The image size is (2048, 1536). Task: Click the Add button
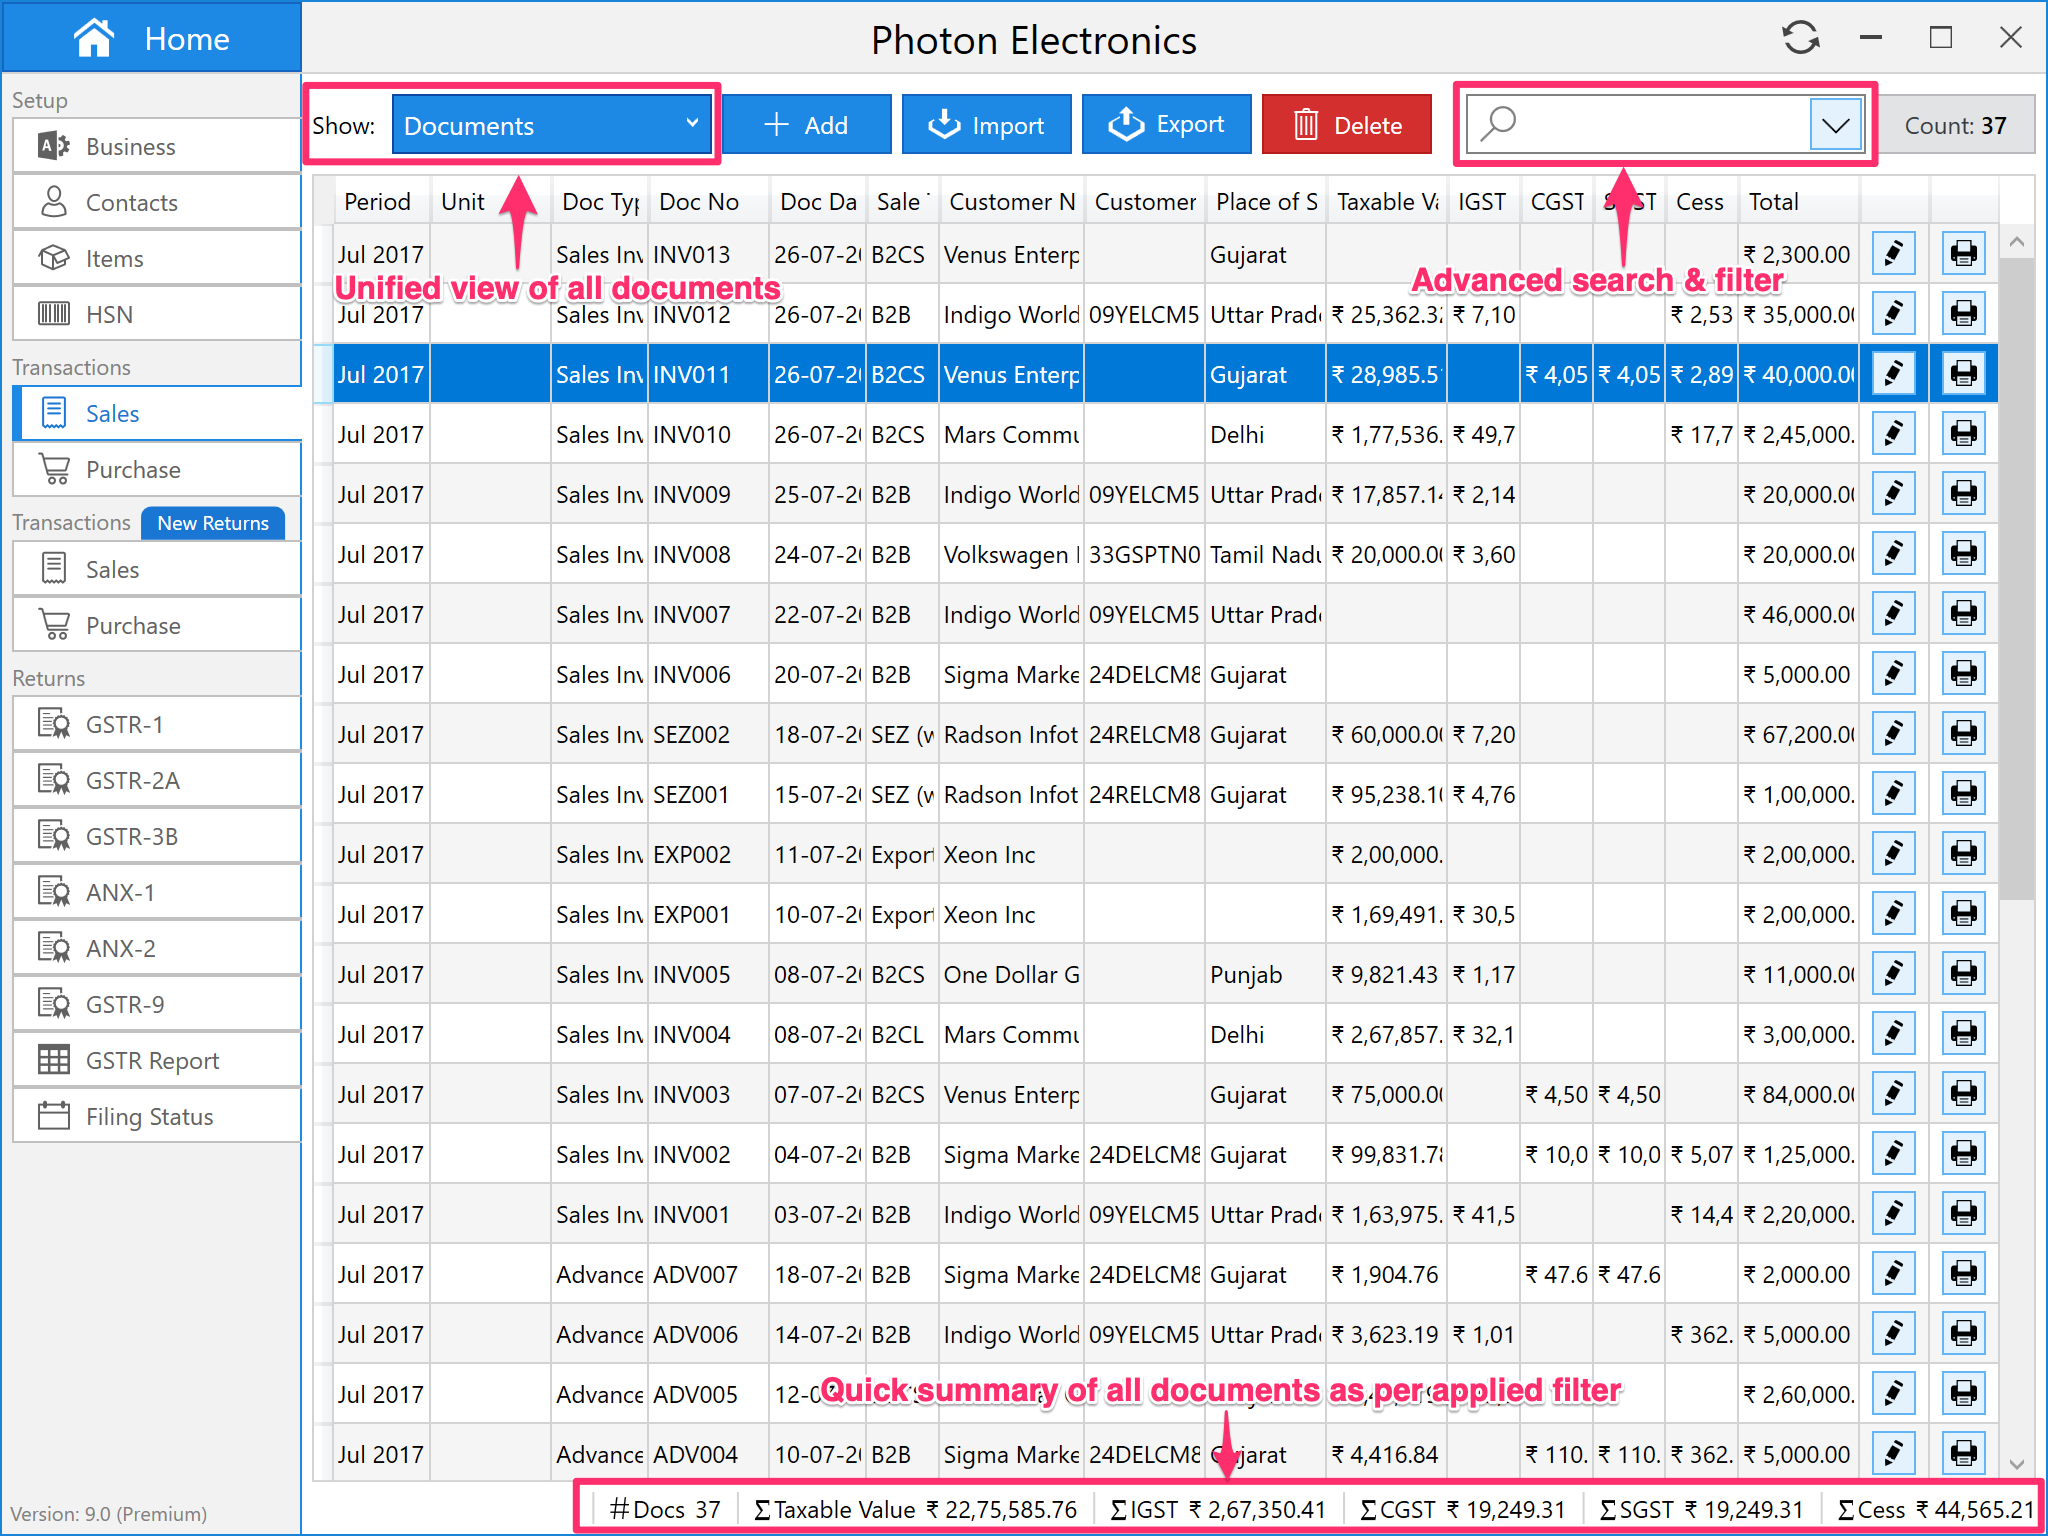tap(806, 125)
